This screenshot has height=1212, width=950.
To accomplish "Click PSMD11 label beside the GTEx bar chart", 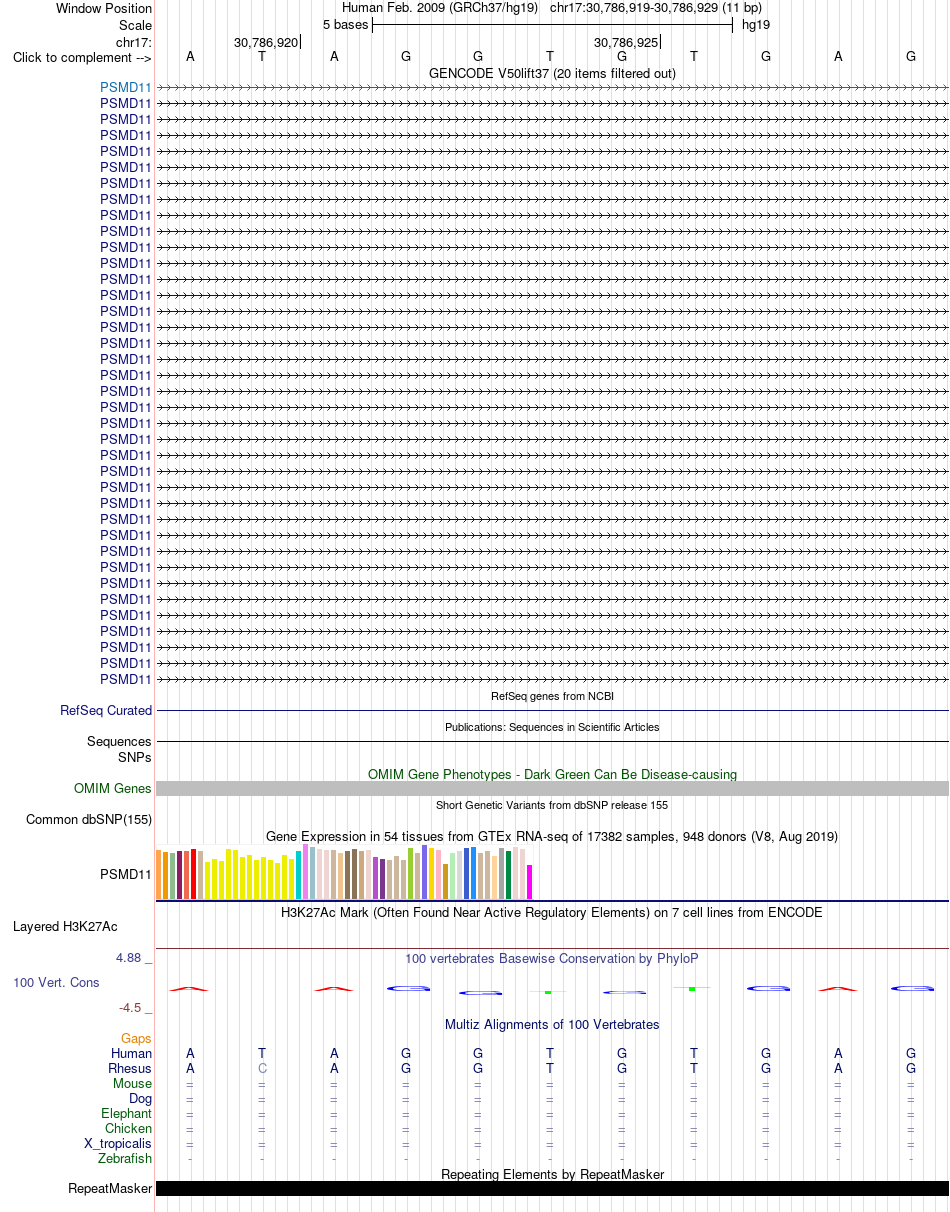I will click(x=126, y=873).
